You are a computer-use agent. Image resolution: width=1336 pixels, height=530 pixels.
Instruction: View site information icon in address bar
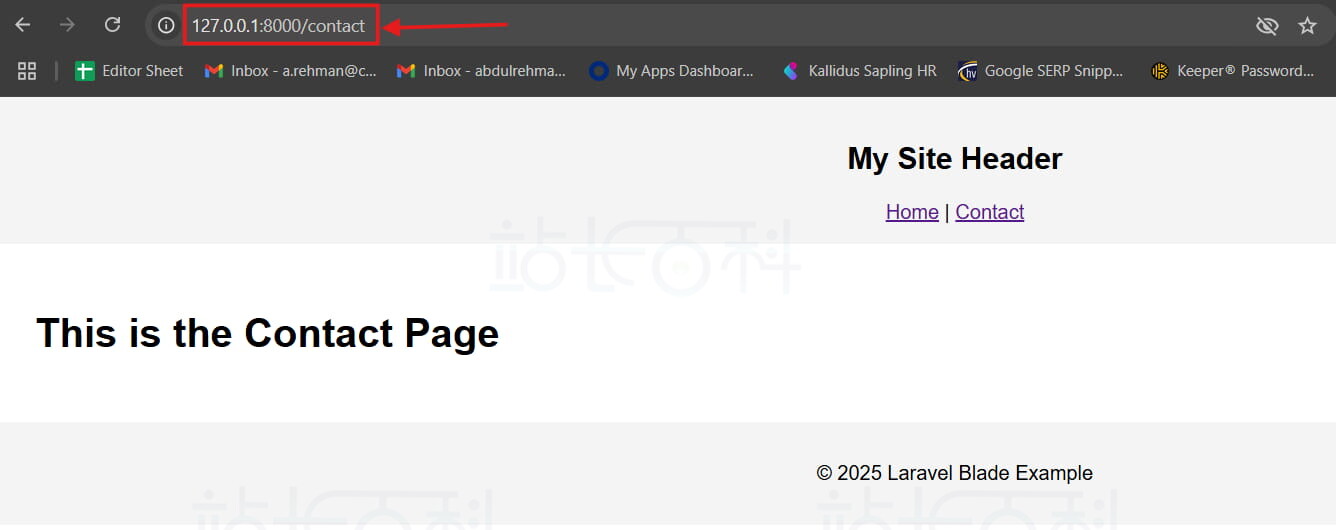point(166,26)
